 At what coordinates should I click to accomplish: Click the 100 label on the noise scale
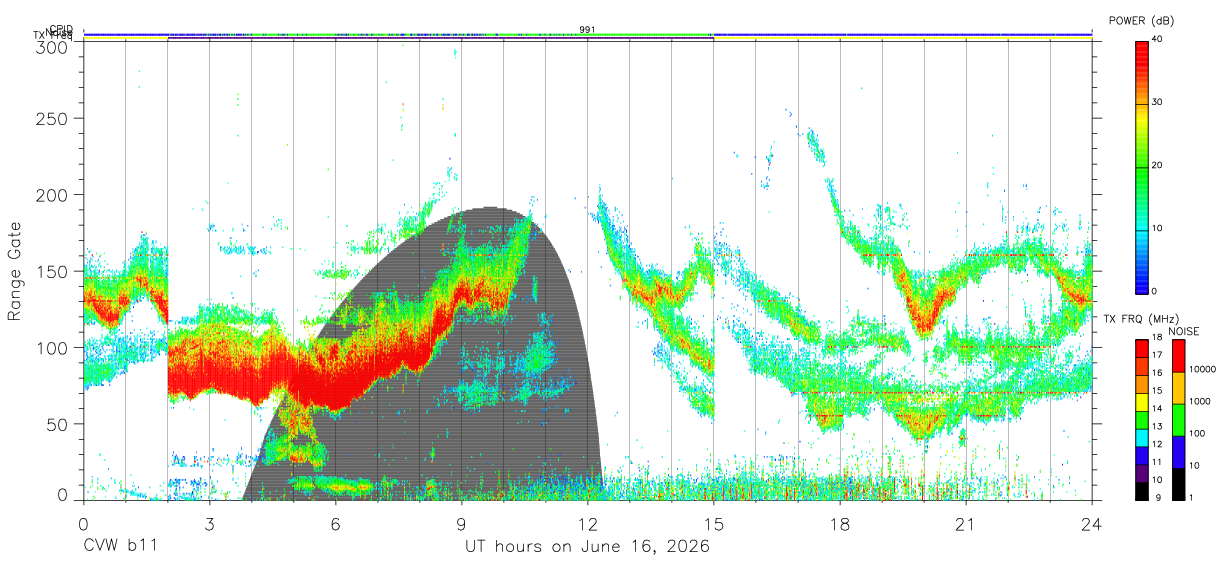coord(1196,434)
